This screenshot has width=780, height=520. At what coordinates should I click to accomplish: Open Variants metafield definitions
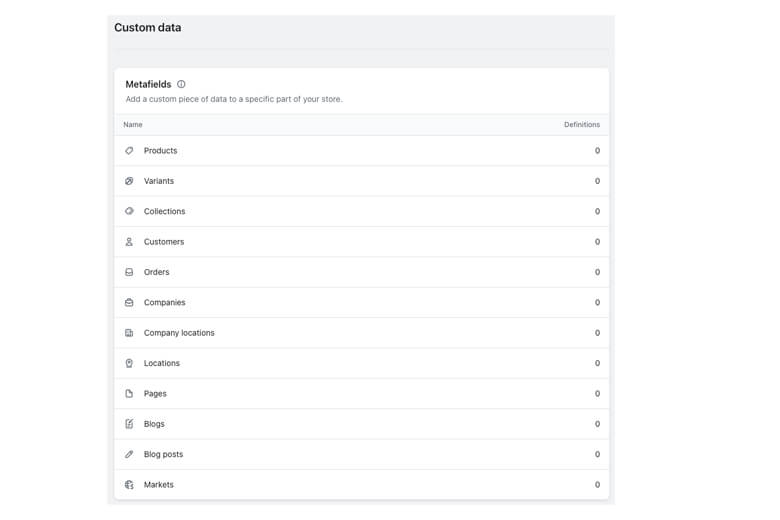tap(159, 181)
